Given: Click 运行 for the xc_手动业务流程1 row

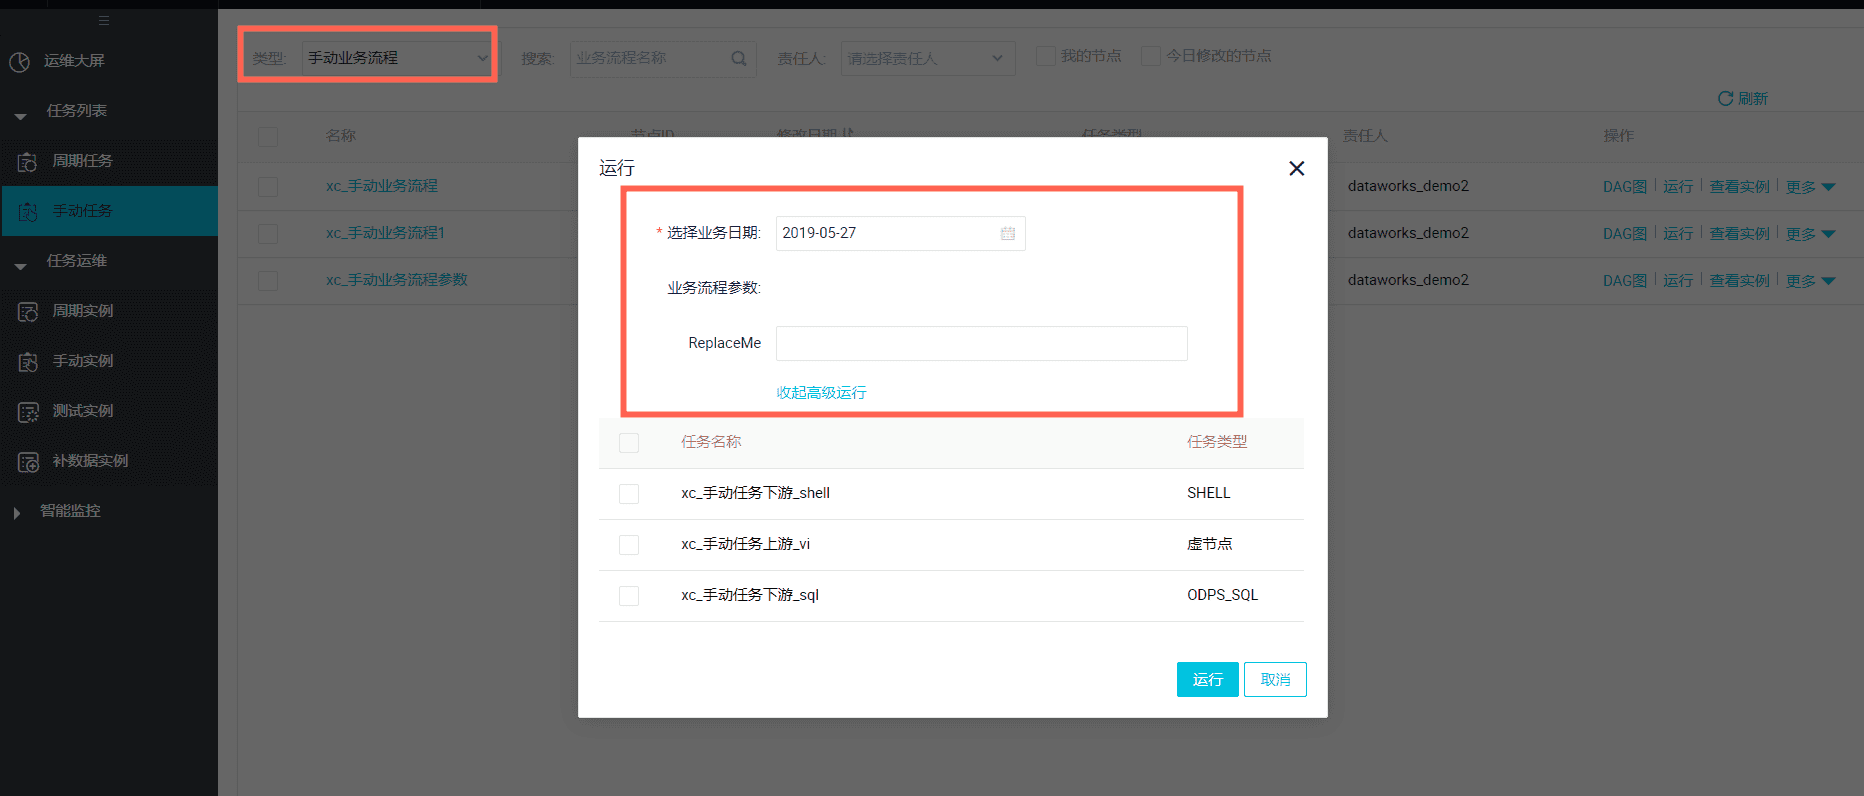Looking at the screenshot, I should 1678,234.
